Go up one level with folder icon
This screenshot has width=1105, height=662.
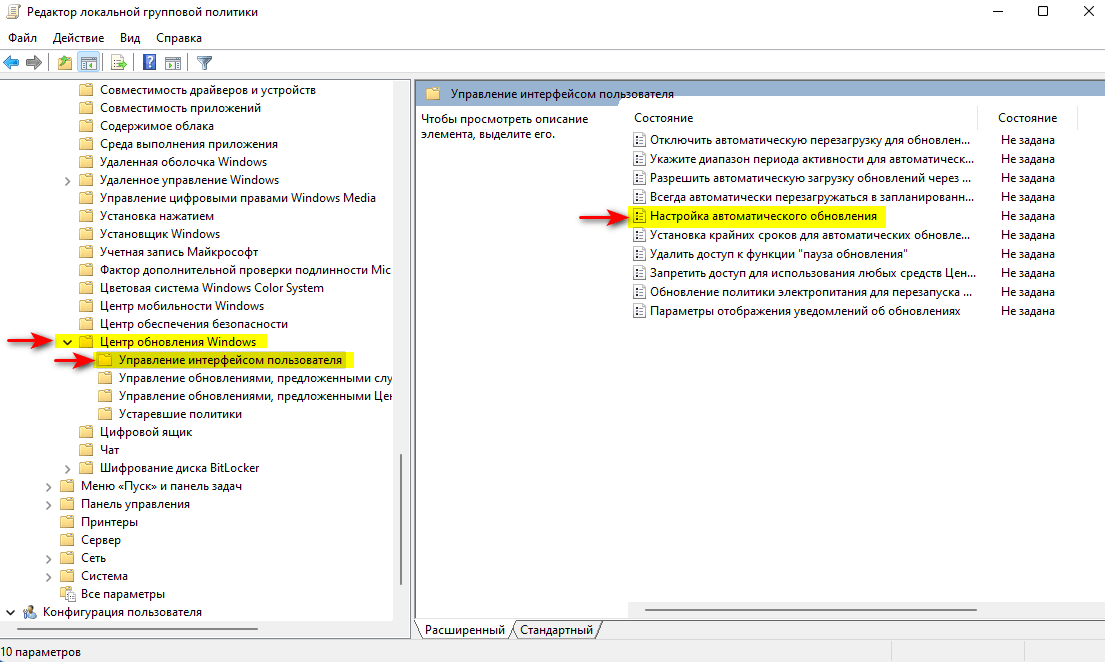[x=65, y=63]
